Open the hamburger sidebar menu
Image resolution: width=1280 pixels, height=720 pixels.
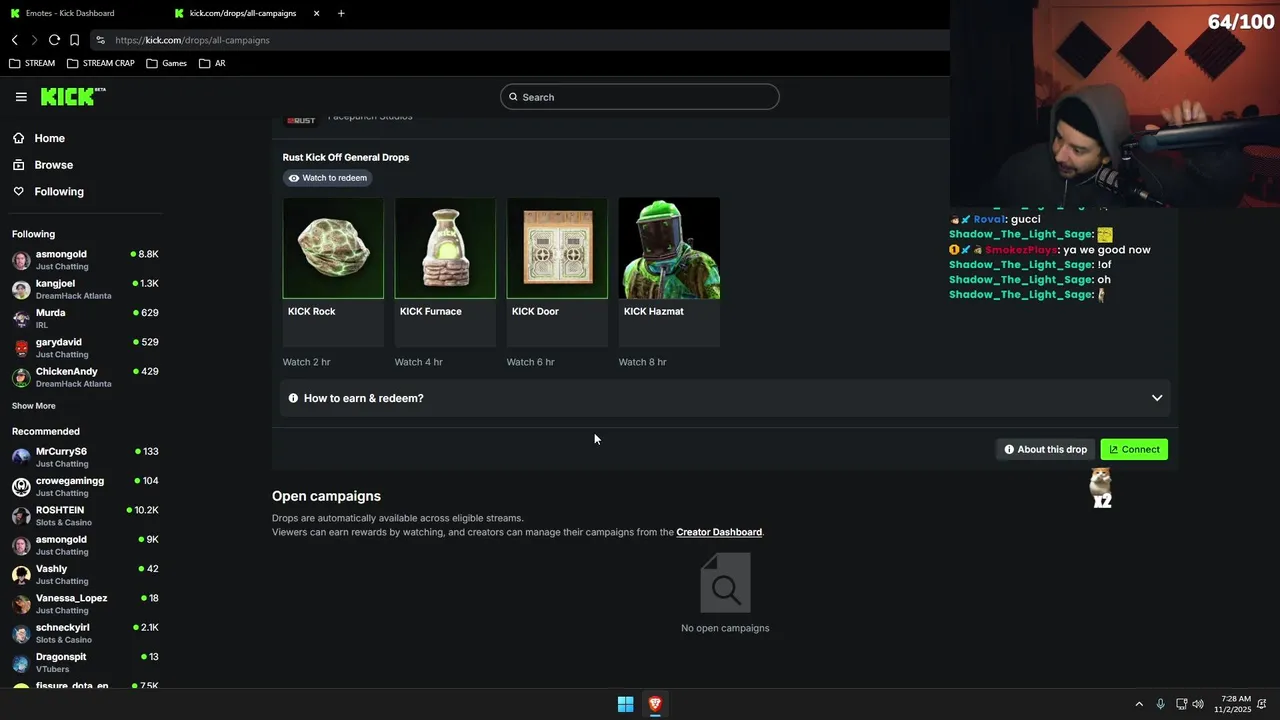[x=21, y=97]
